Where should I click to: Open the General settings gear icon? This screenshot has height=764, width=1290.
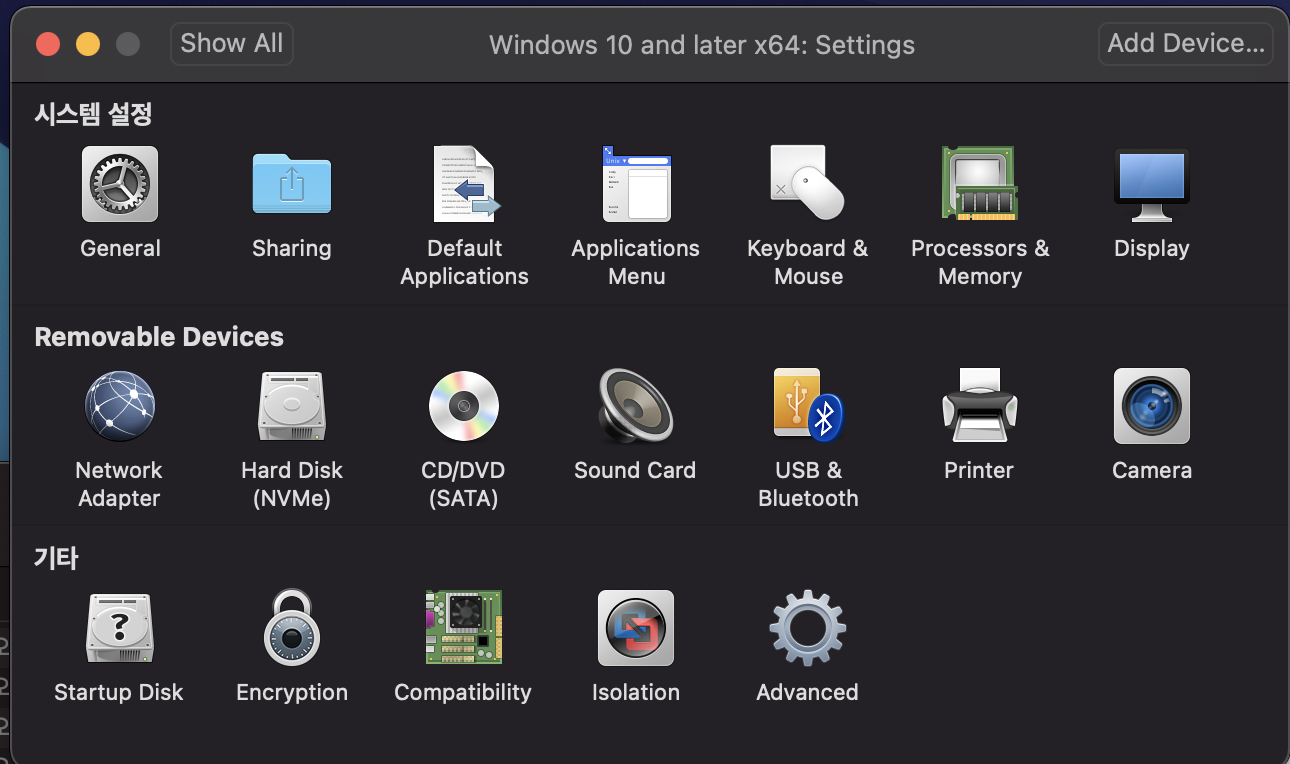(x=120, y=184)
